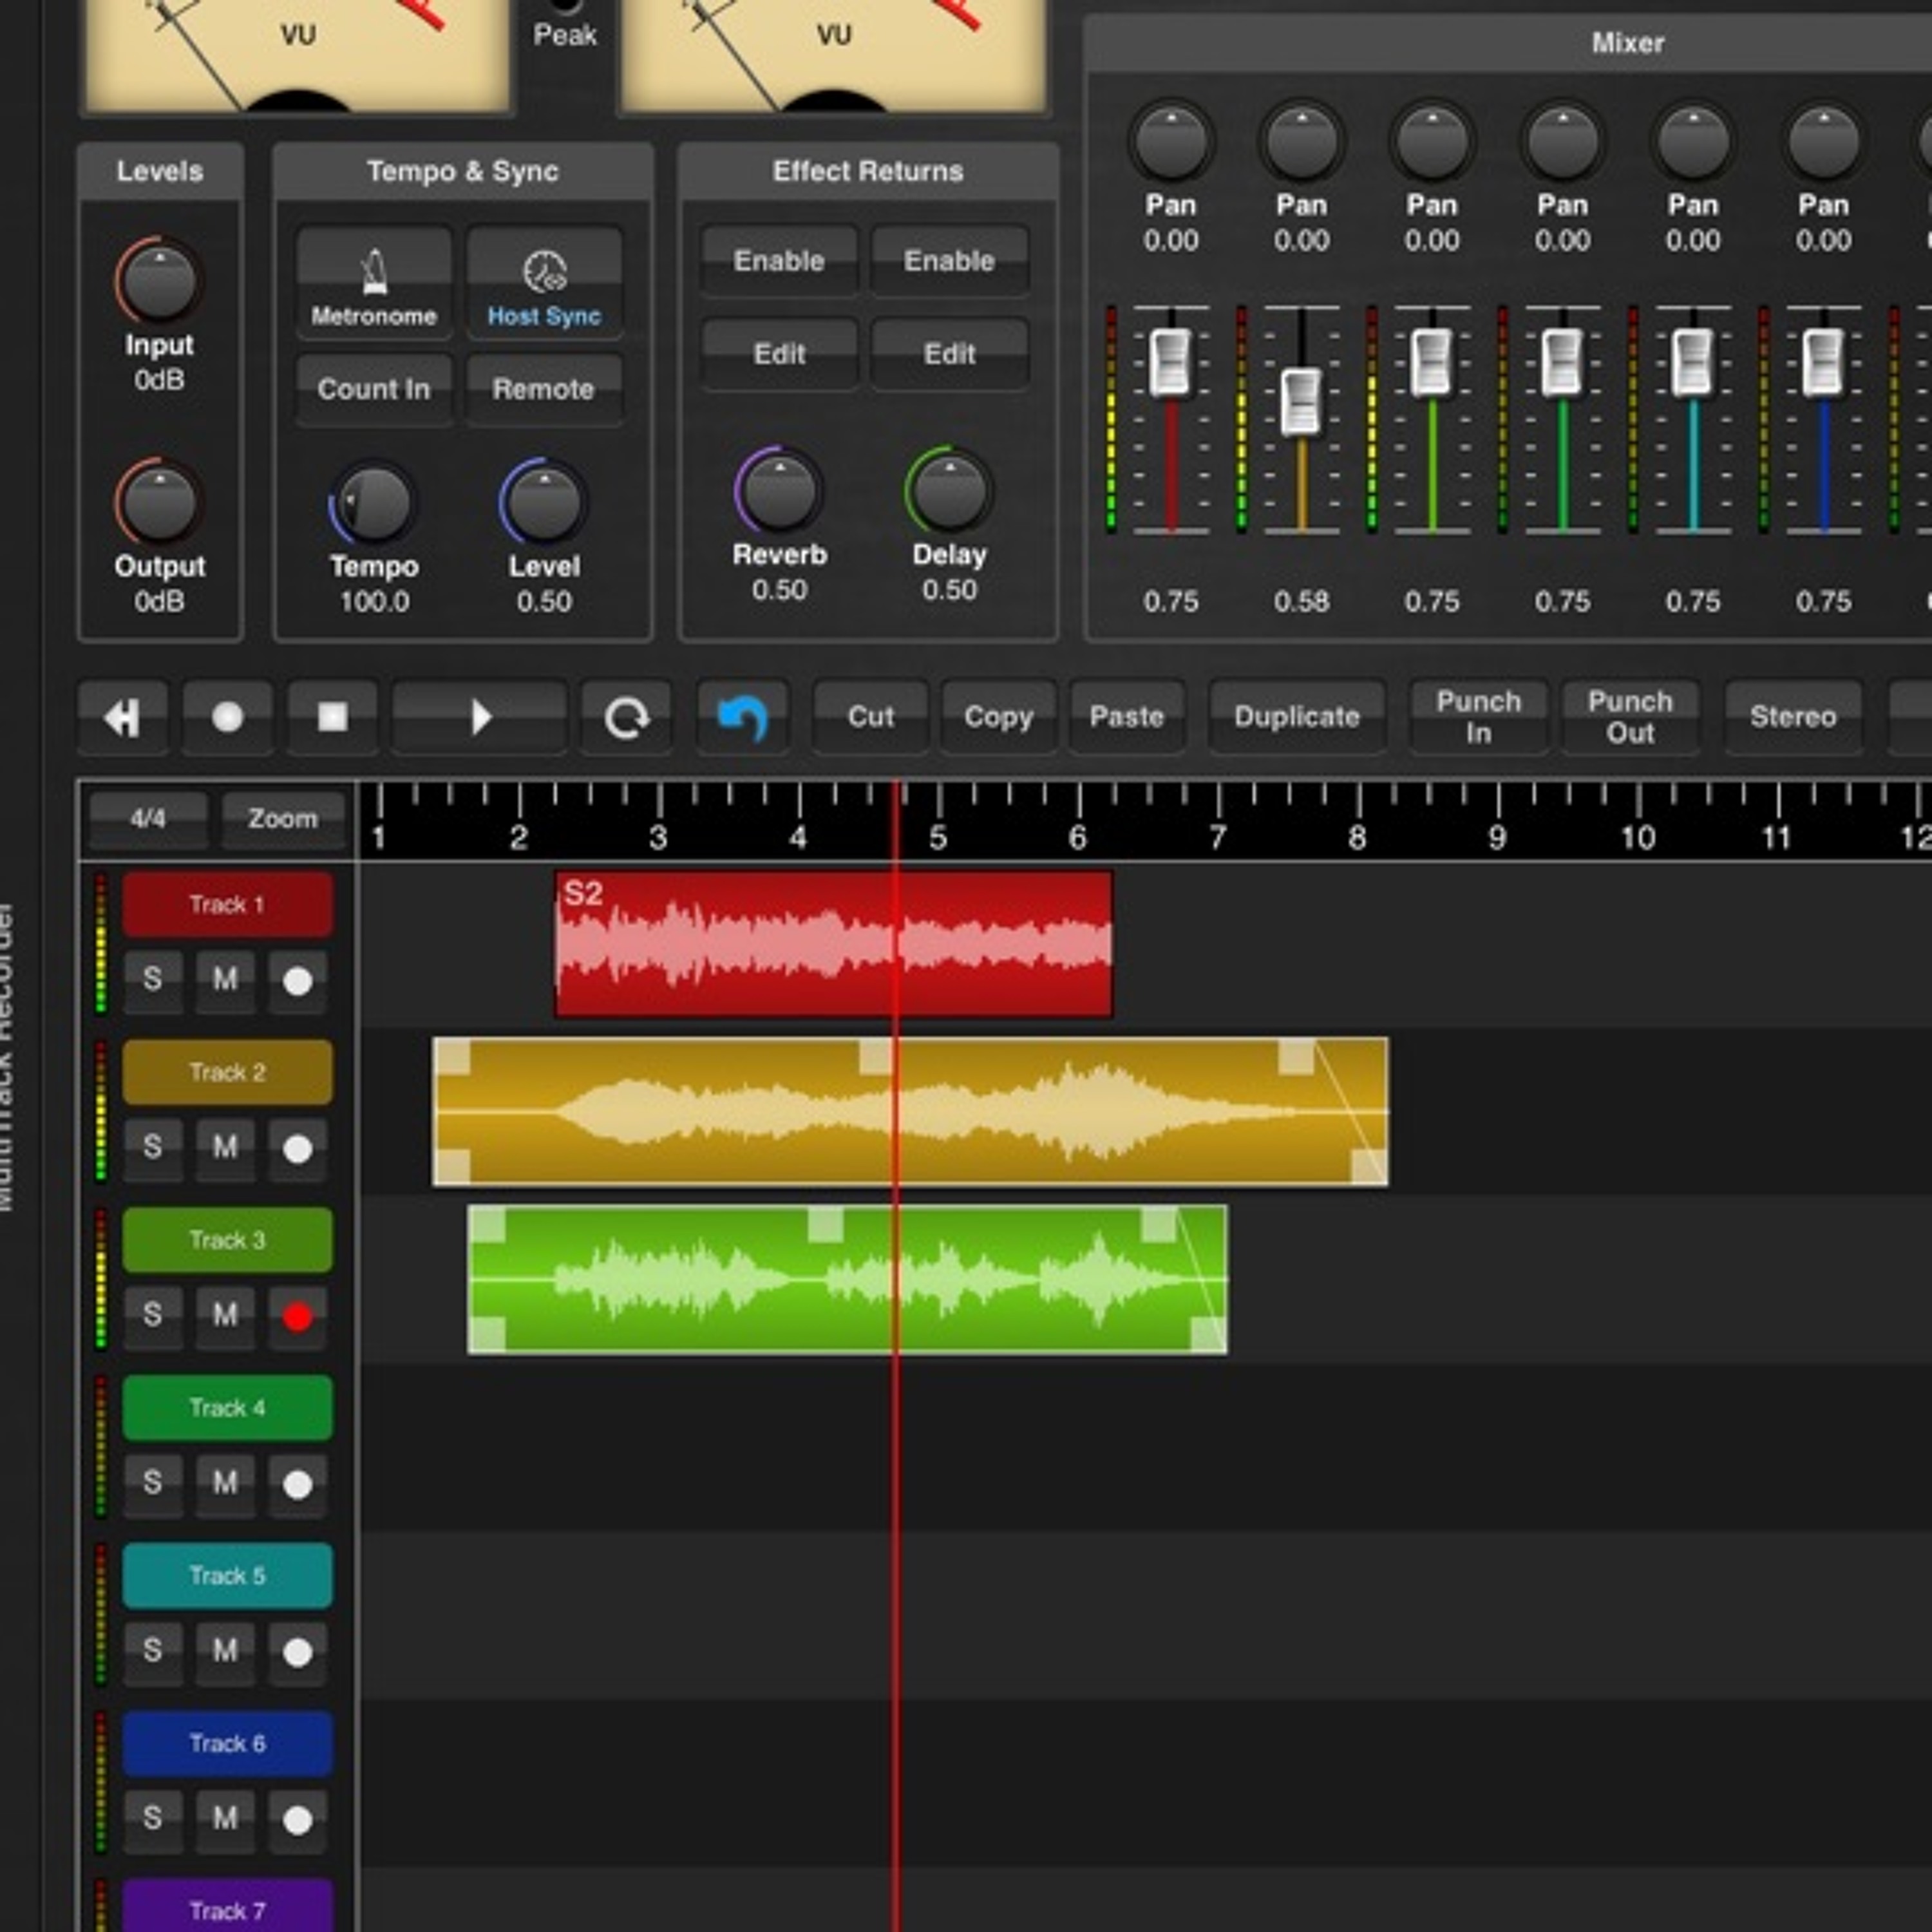Select the Track 6 label
Viewport: 1932px width, 1932px height.
[227, 1744]
